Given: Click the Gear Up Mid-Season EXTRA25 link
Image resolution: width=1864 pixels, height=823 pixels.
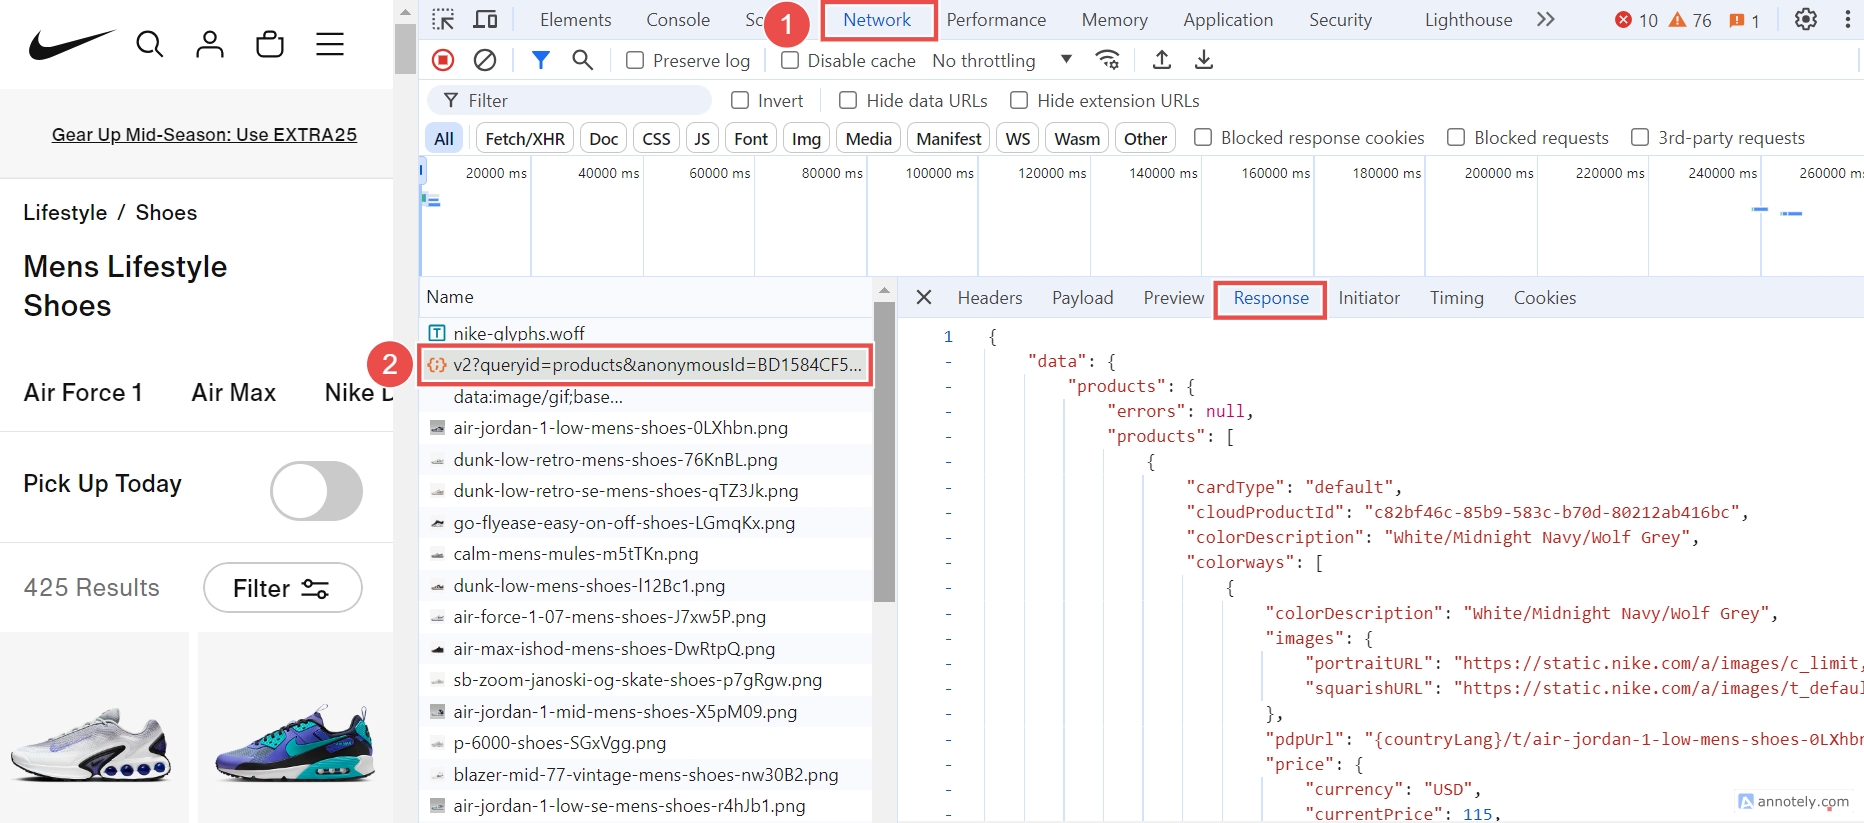Looking at the screenshot, I should pyautogui.click(x=204, y=135).
